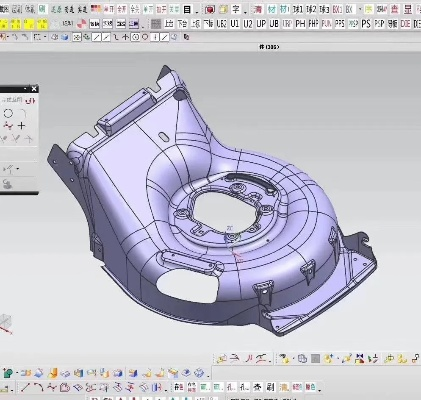The height and width of the screenshot is (400, 421).
Task: Click the 上台 toolbar button
Action: coord(169,24)
